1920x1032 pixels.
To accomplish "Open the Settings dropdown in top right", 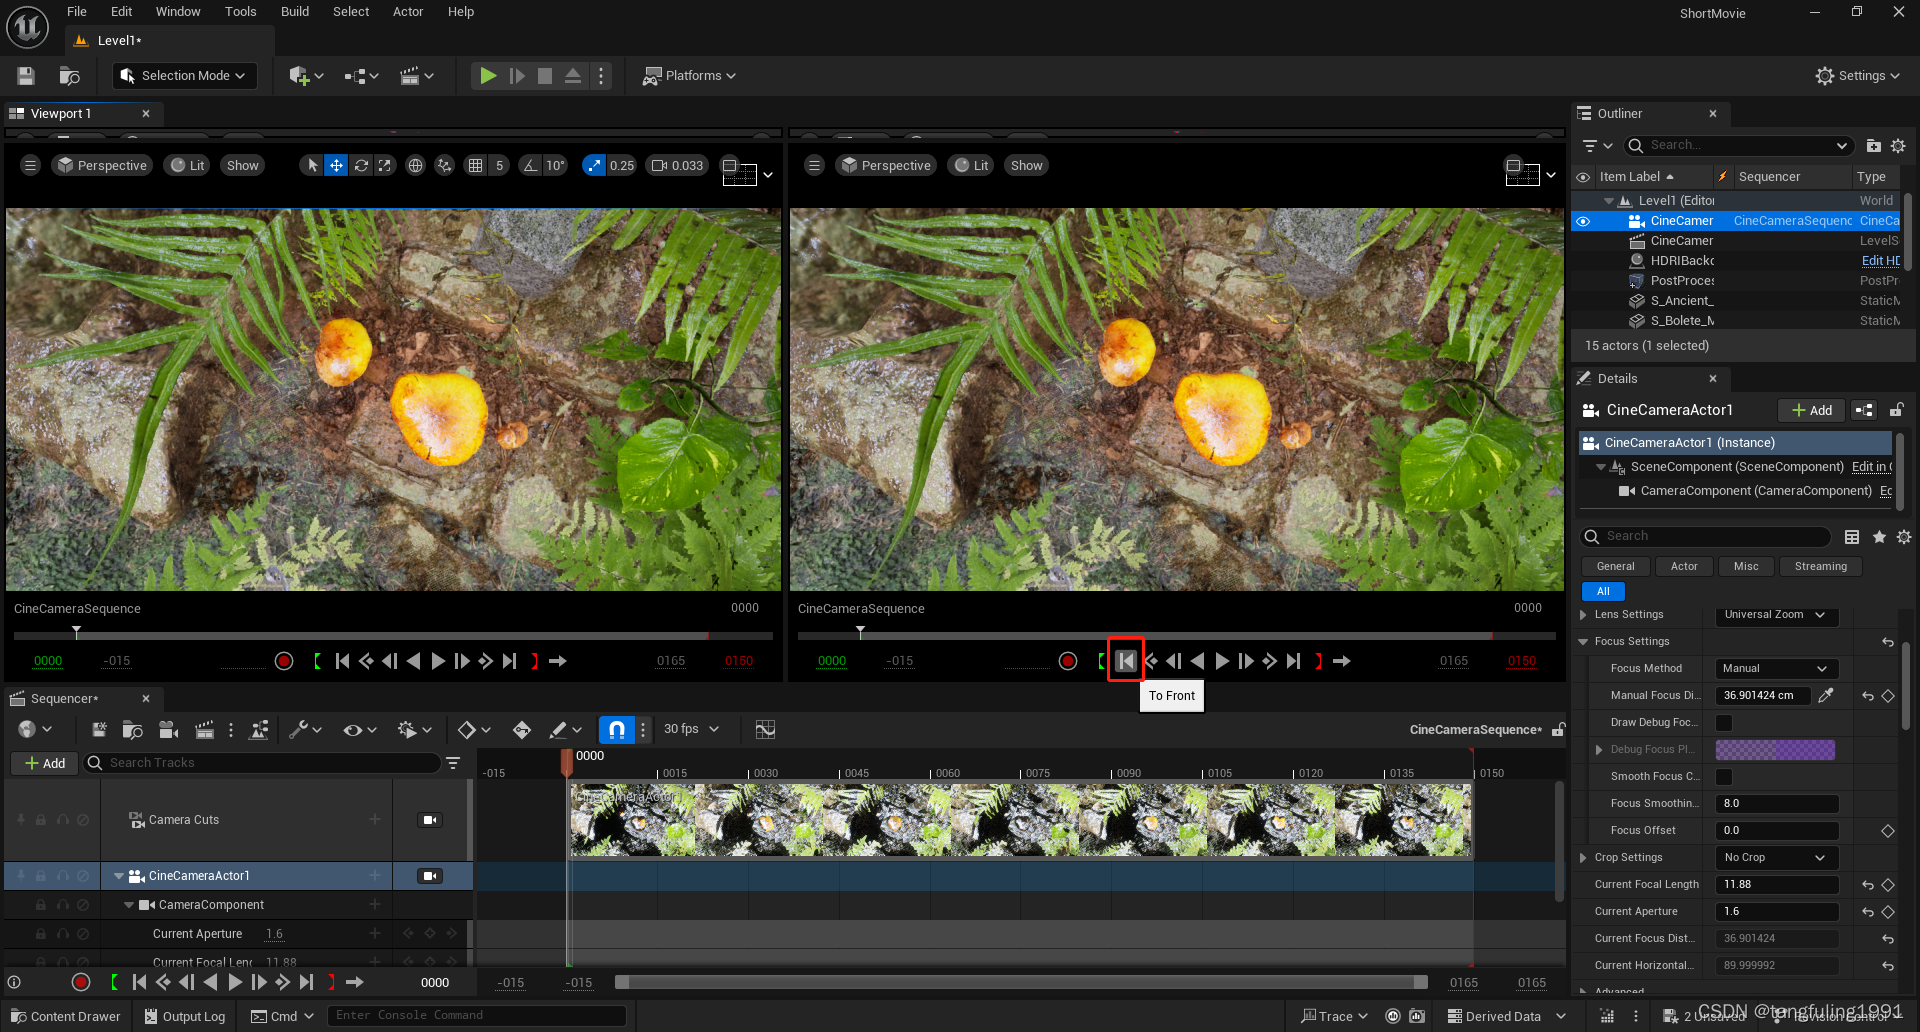I will pyautogui.click(x=1857, y=76).
